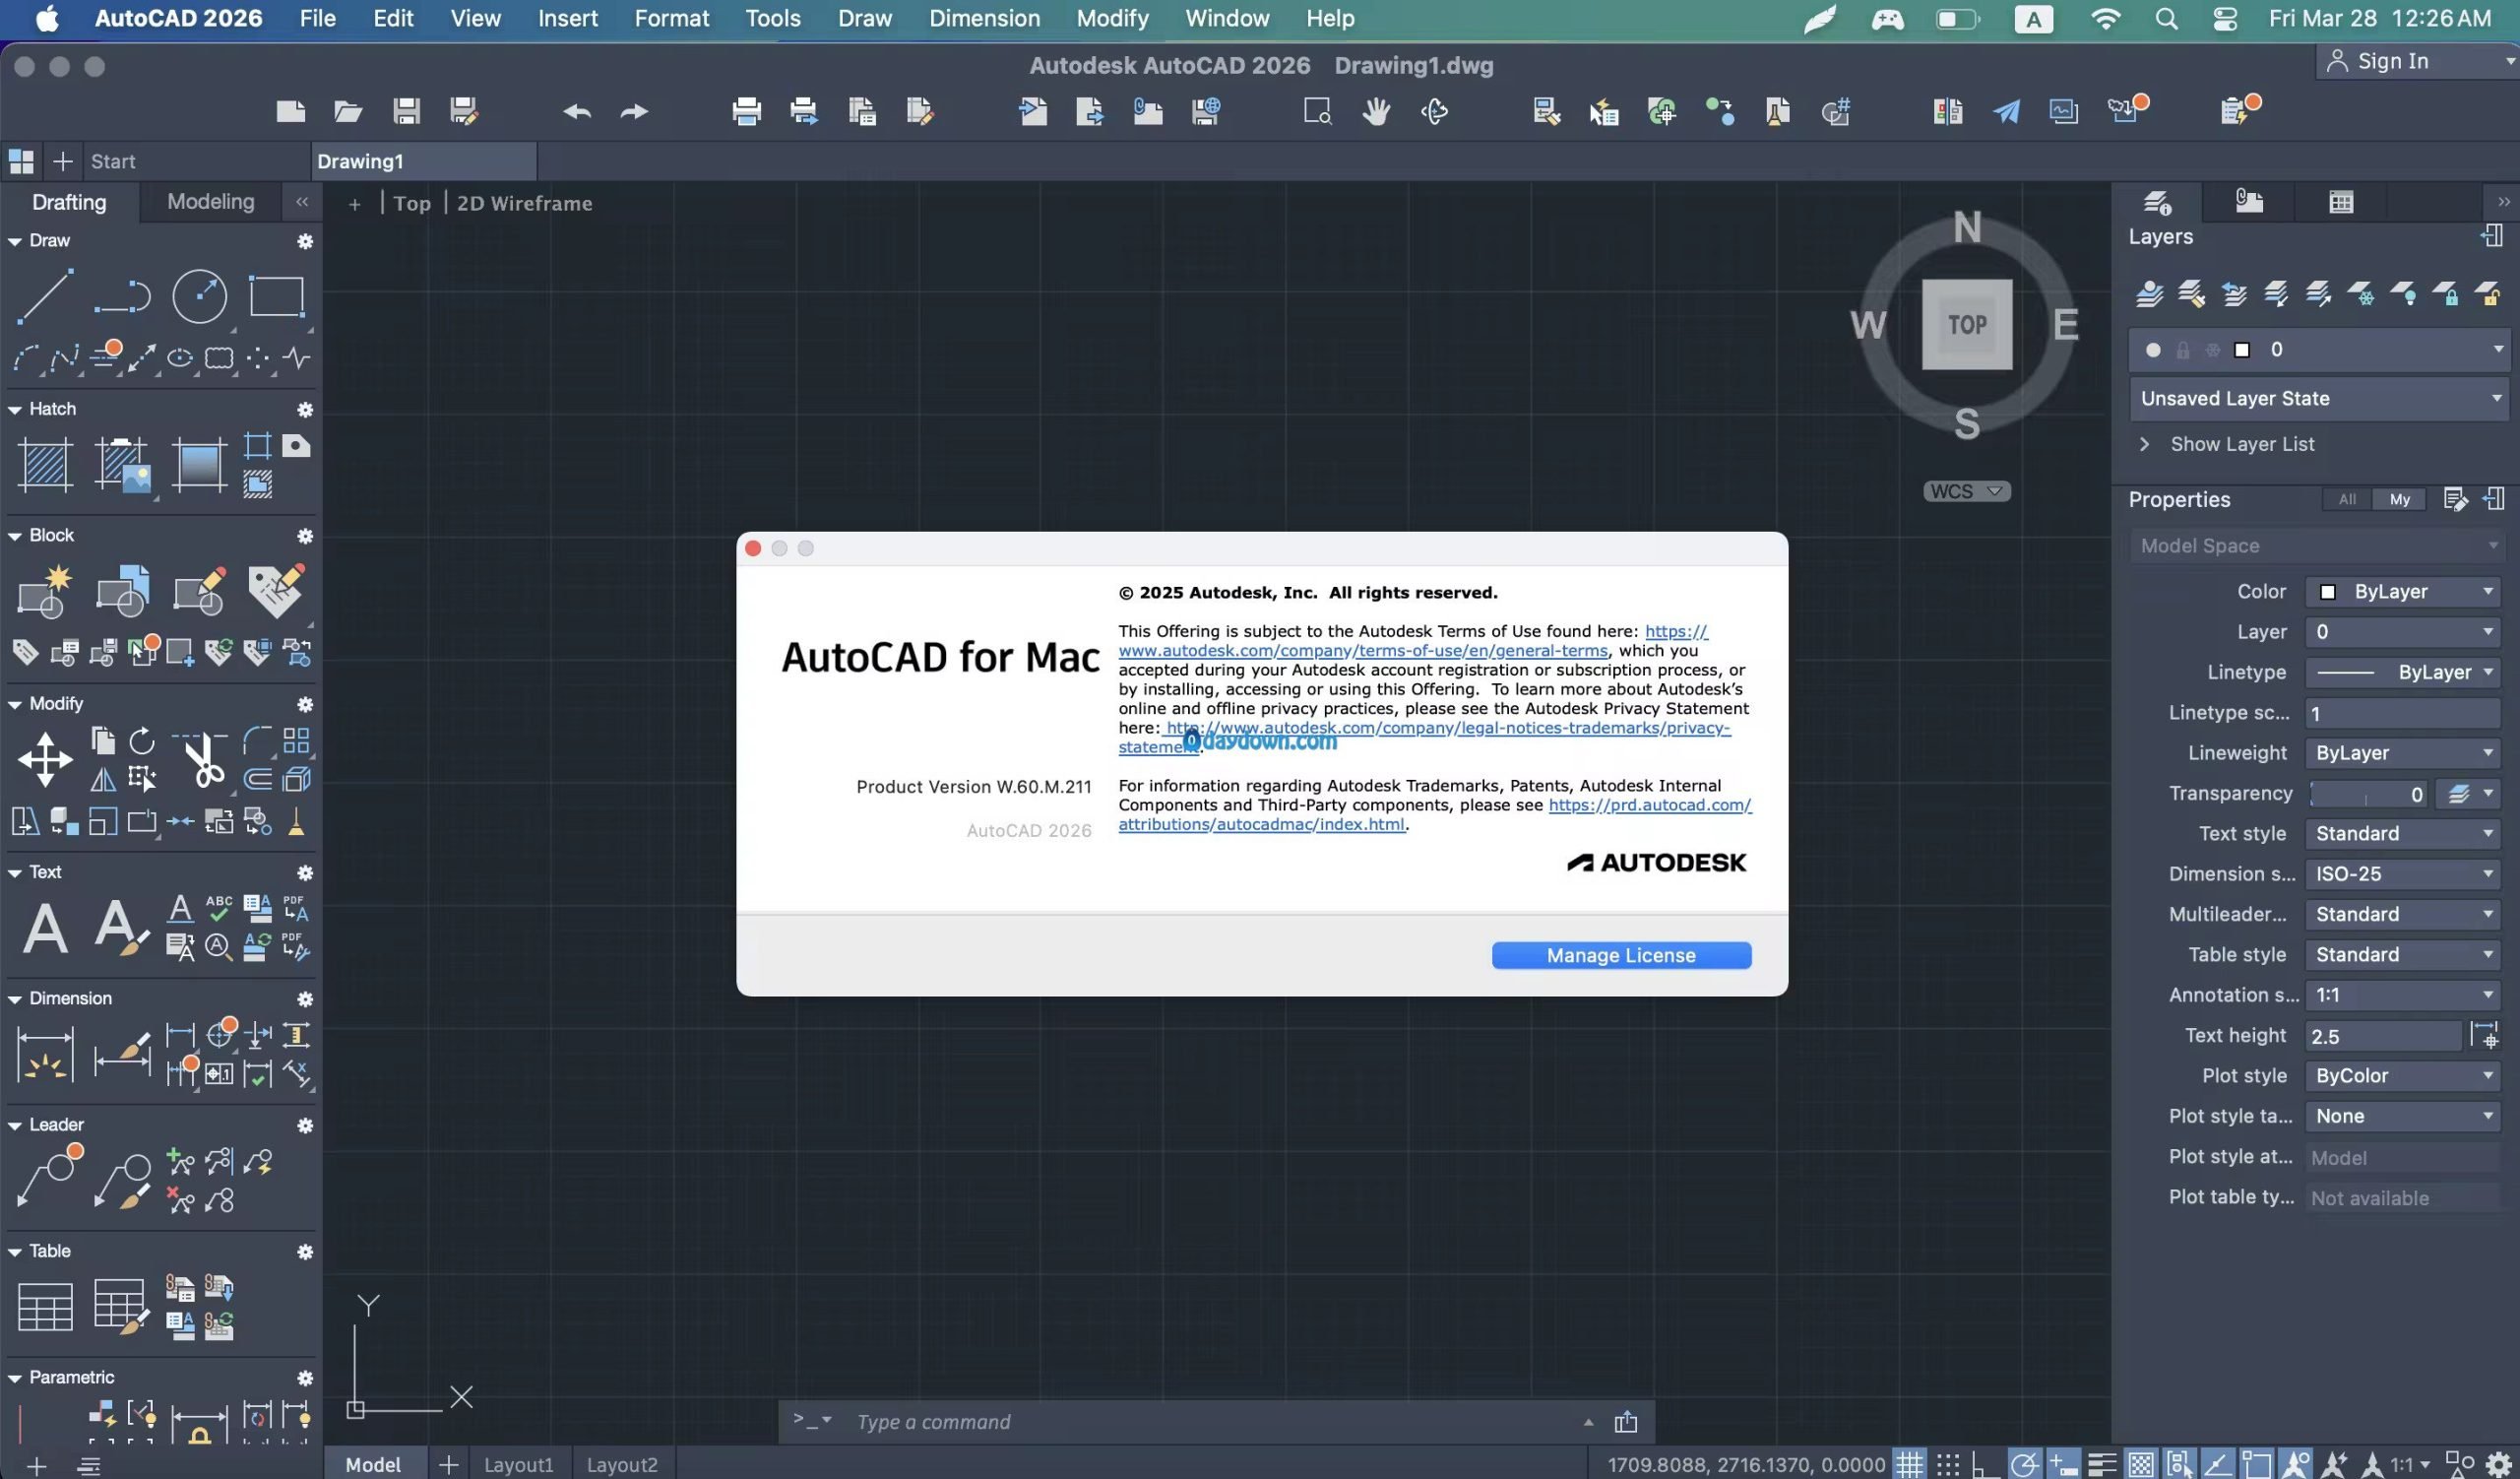2520x1479 pixels.
Task: Click the Color property white swatch
Action: point(2328,592)
